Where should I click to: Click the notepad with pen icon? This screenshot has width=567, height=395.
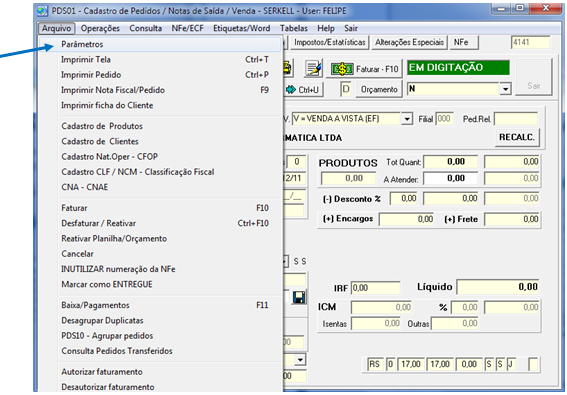coord(313,69)
